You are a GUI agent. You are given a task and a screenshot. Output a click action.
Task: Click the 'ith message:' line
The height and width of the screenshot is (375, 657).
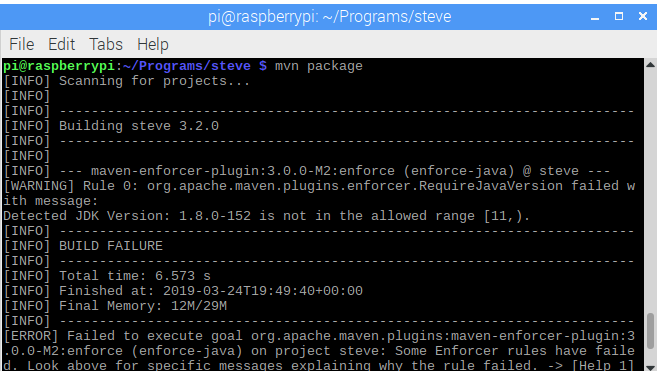coord(50,201)
